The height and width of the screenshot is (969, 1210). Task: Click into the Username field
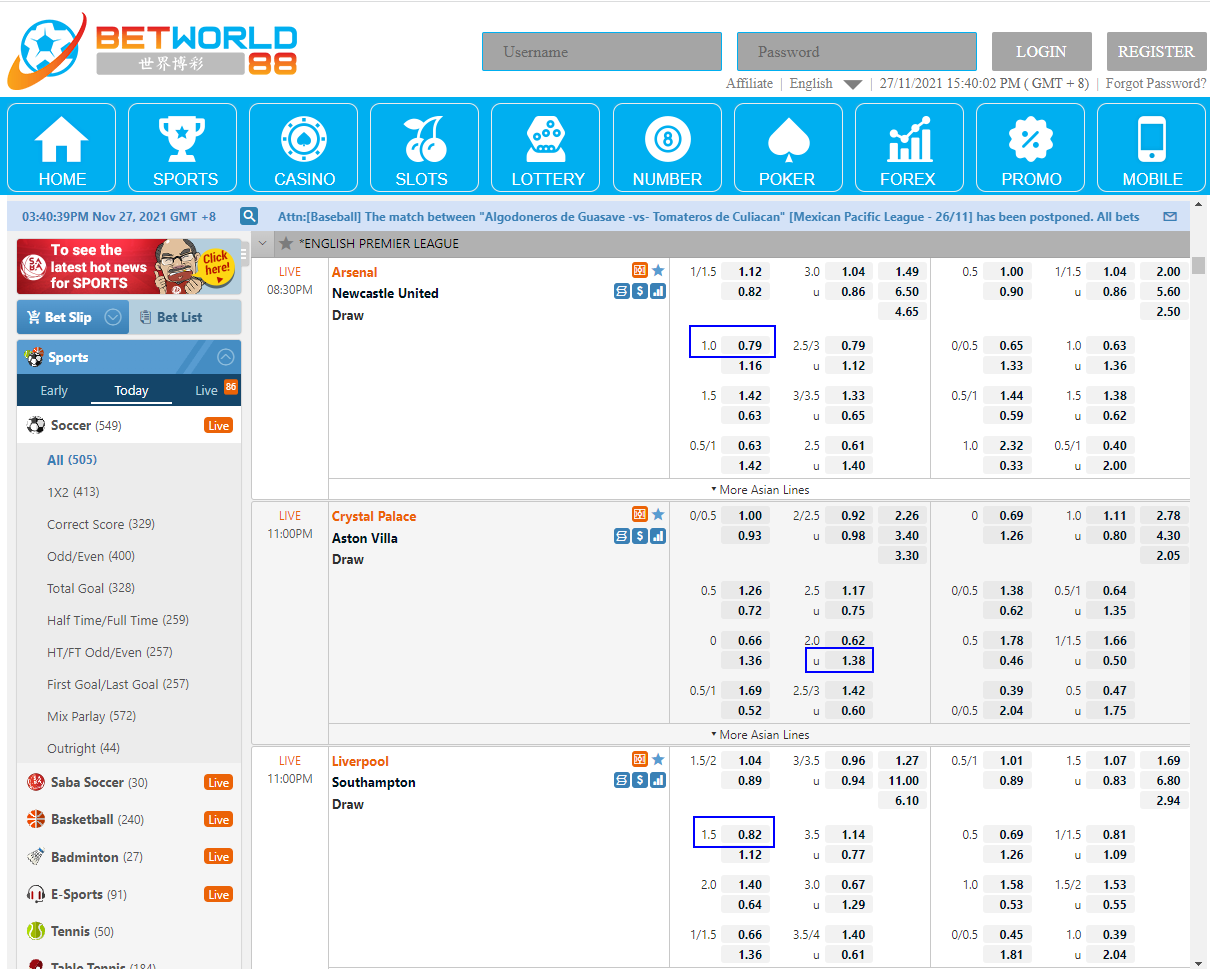click(601, 52)
